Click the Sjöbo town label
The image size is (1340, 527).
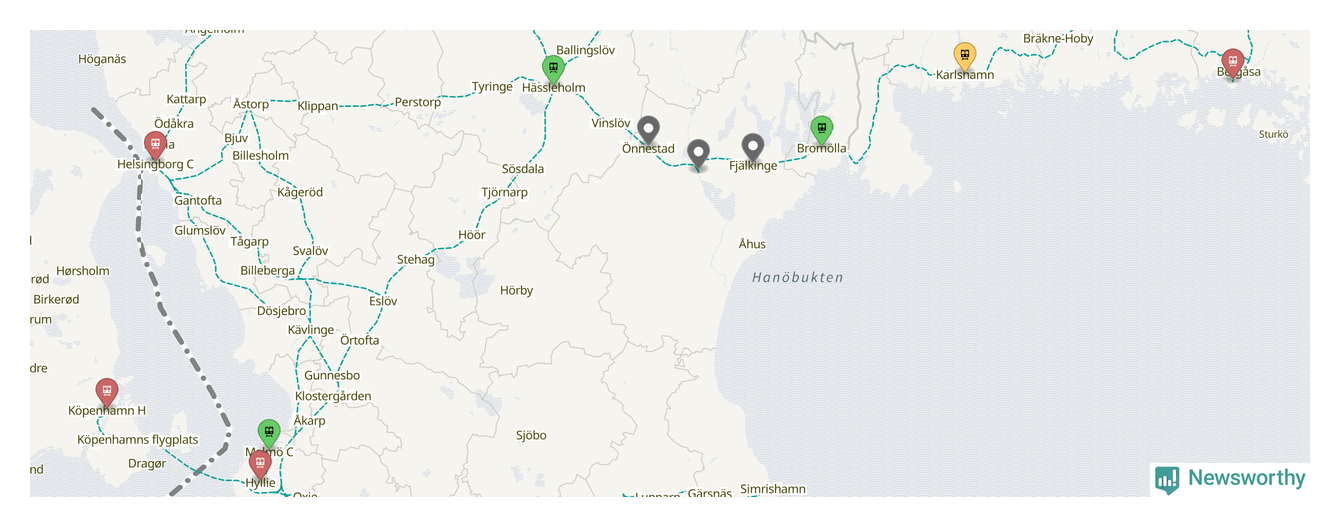point(531,435)
